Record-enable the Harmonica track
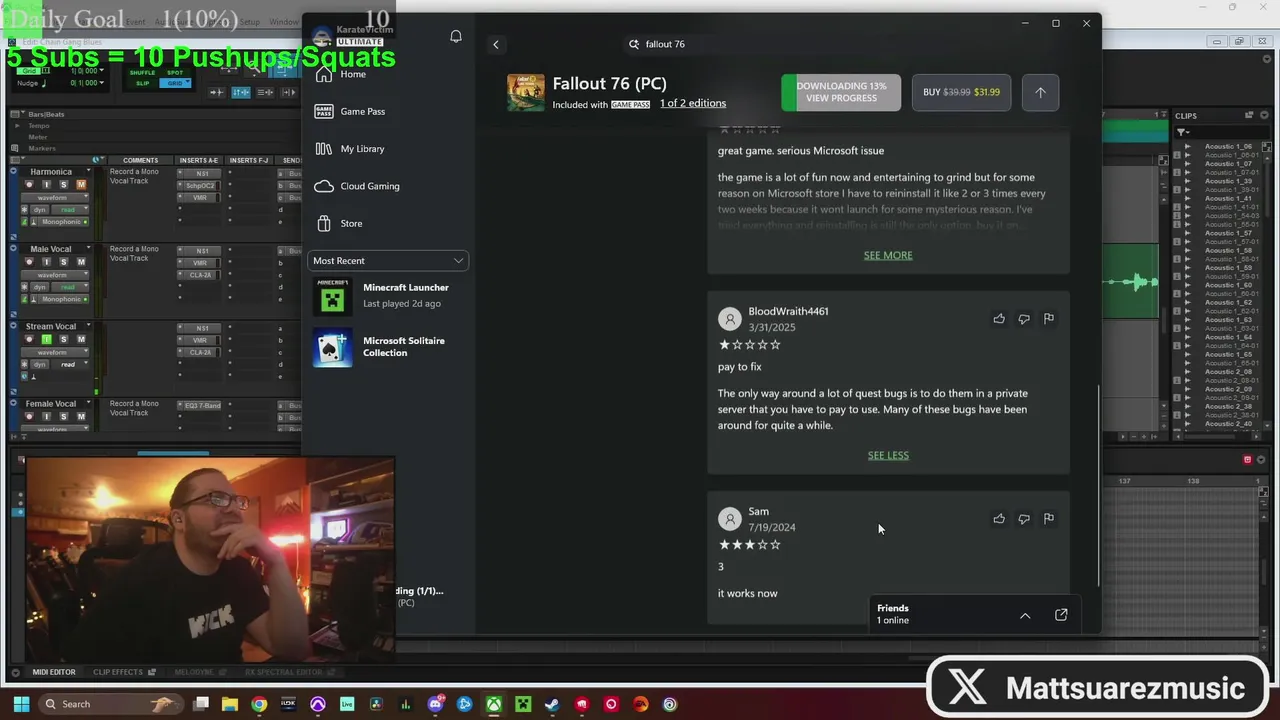1280x720 pixels. (29, 185)
